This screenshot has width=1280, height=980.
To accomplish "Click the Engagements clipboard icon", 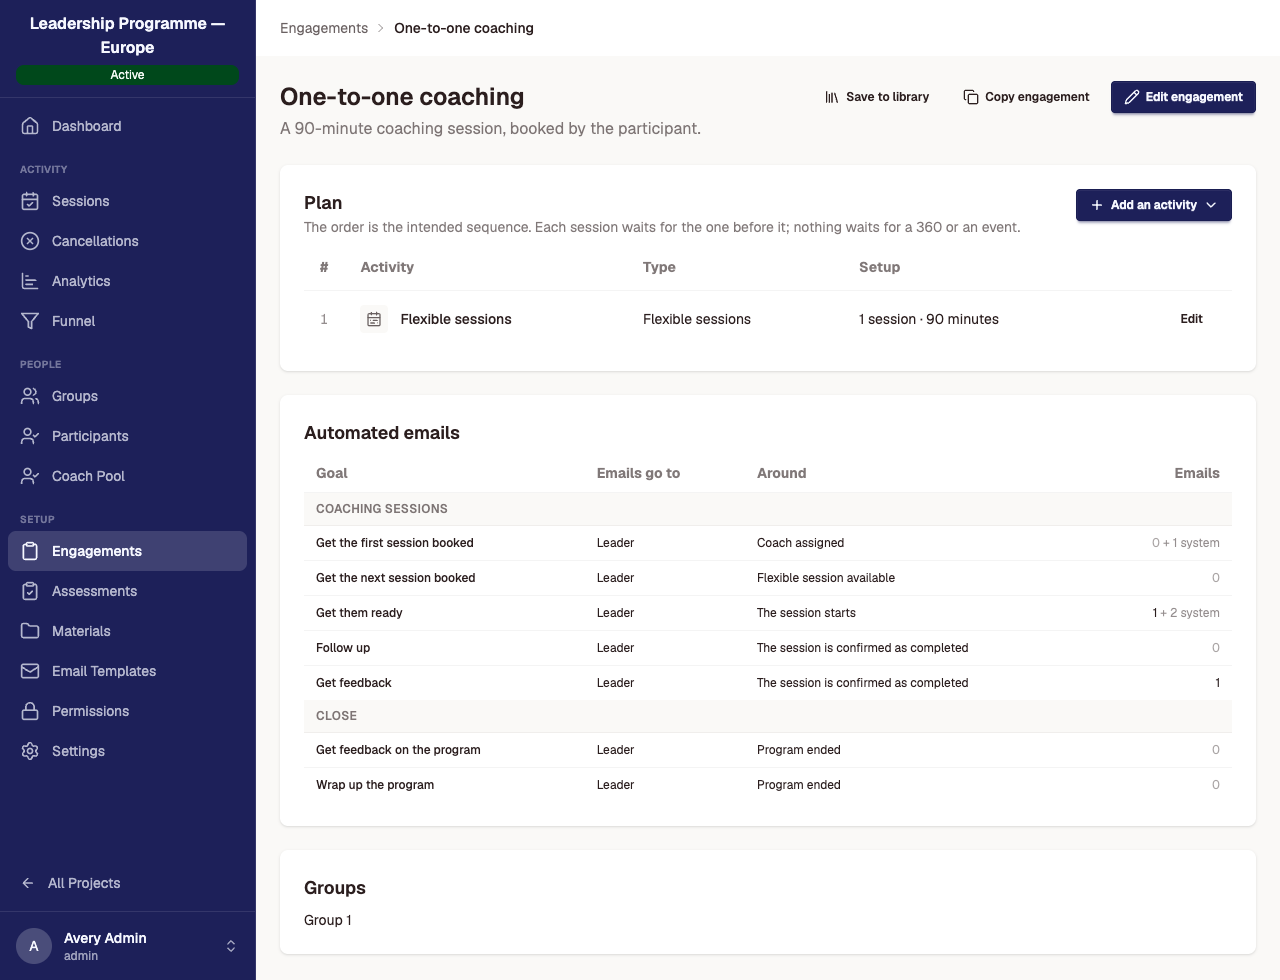I will [x=30, y=551].
